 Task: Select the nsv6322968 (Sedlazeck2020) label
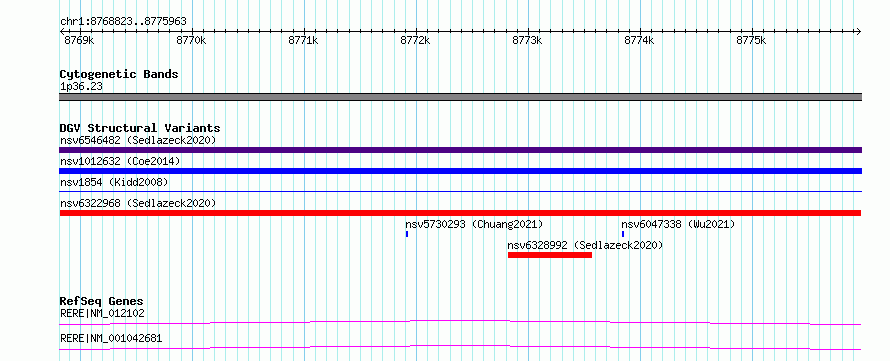tap(138, 203)
